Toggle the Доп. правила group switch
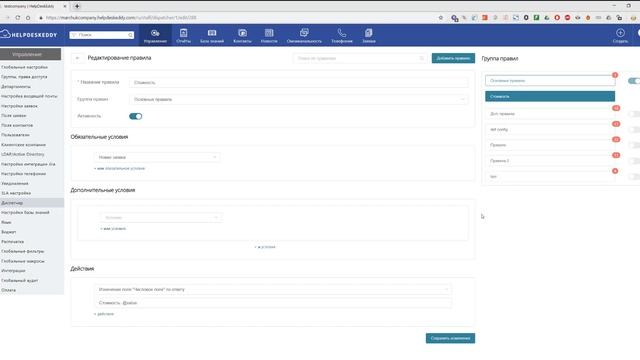Screen dimensions: 640x360 pyautogui.click(x=634, y=114)
